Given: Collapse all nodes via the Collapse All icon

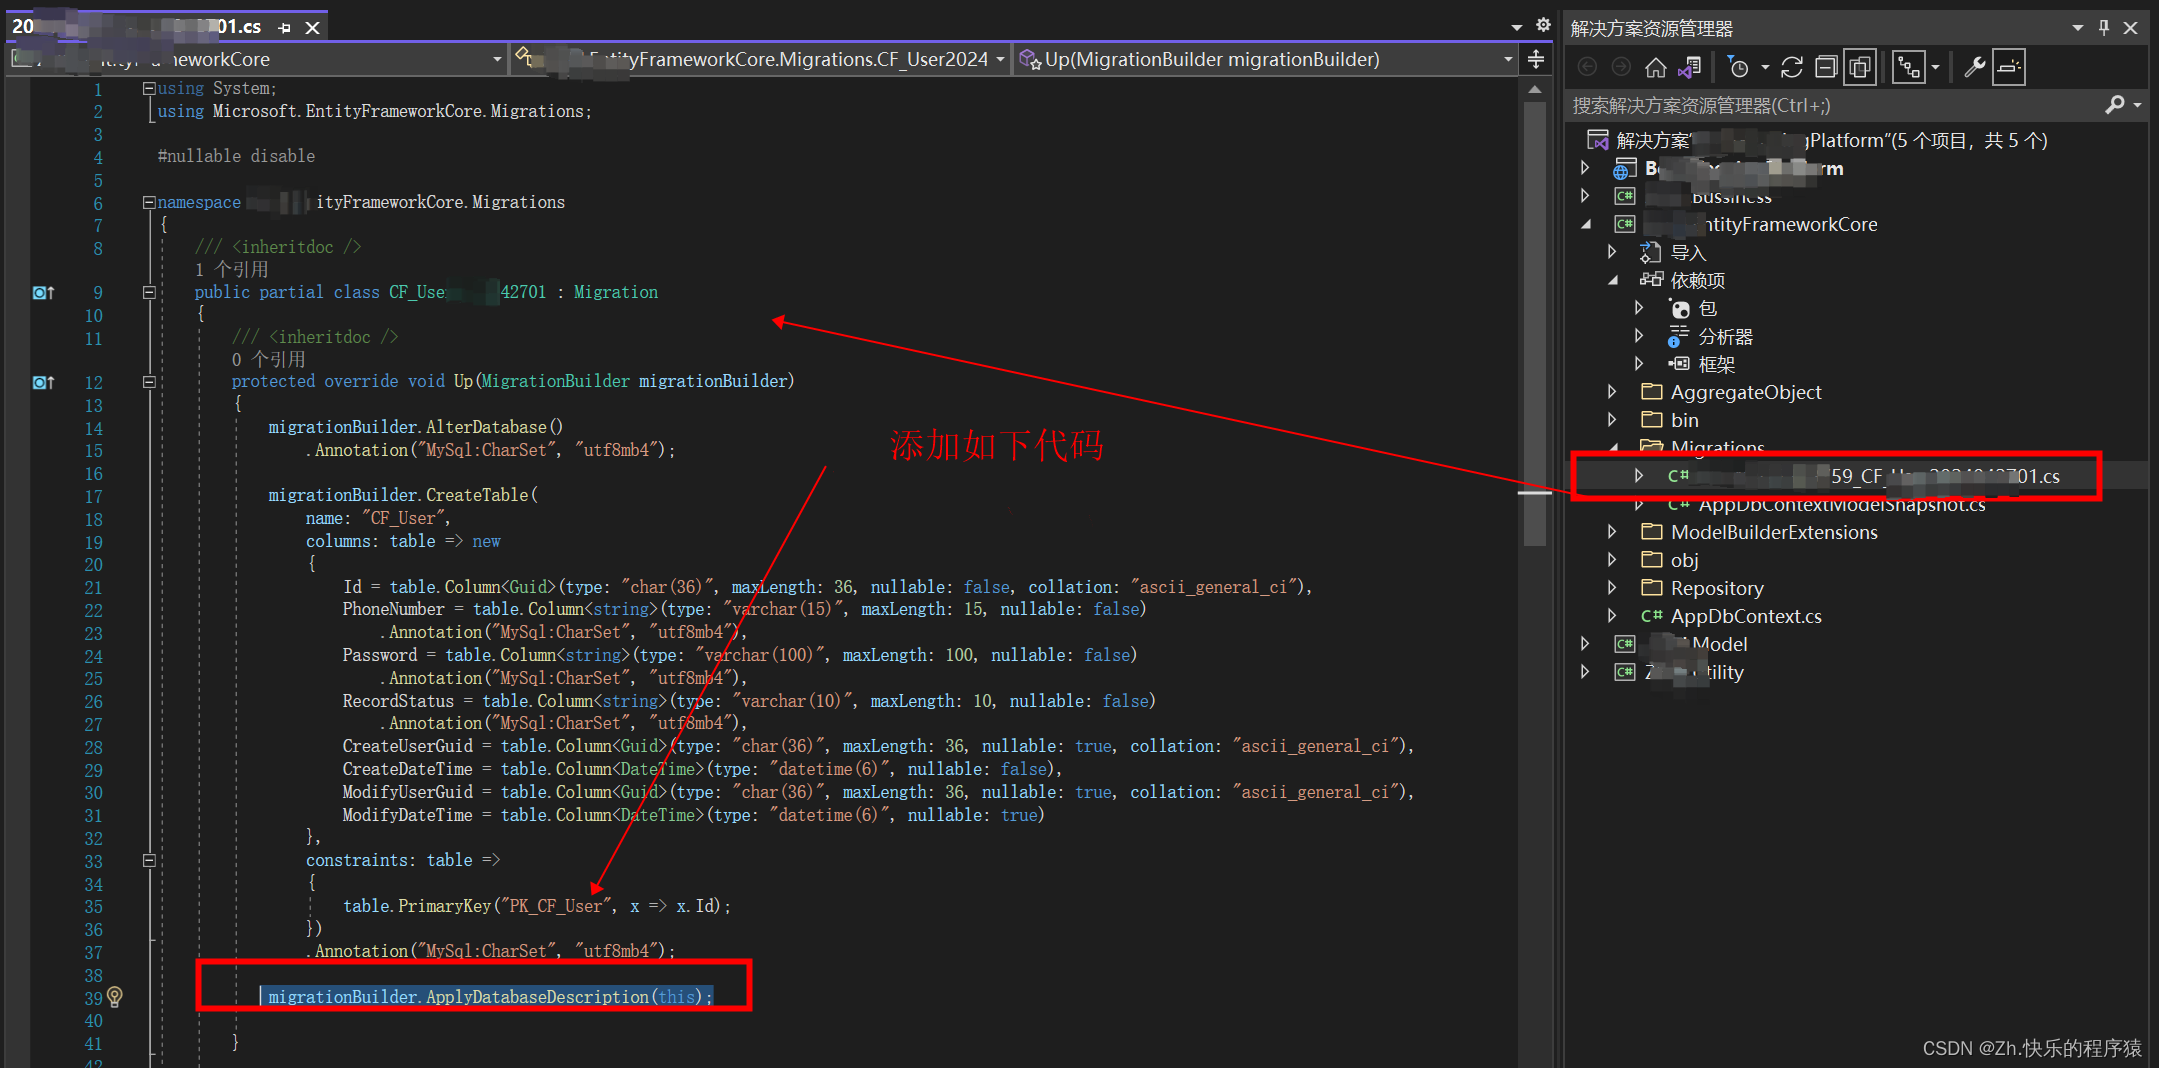Looking at the screenshot, I should tap(1826, 66).
